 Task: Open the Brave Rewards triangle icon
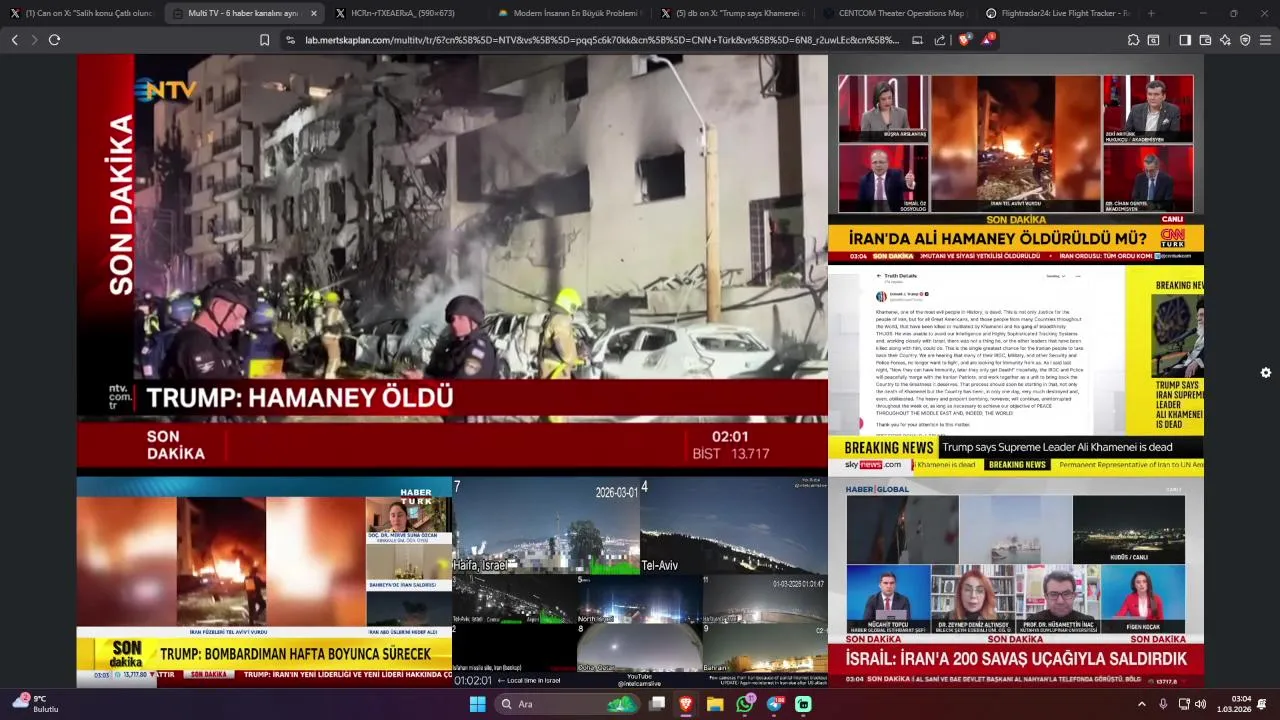[988, 40]
